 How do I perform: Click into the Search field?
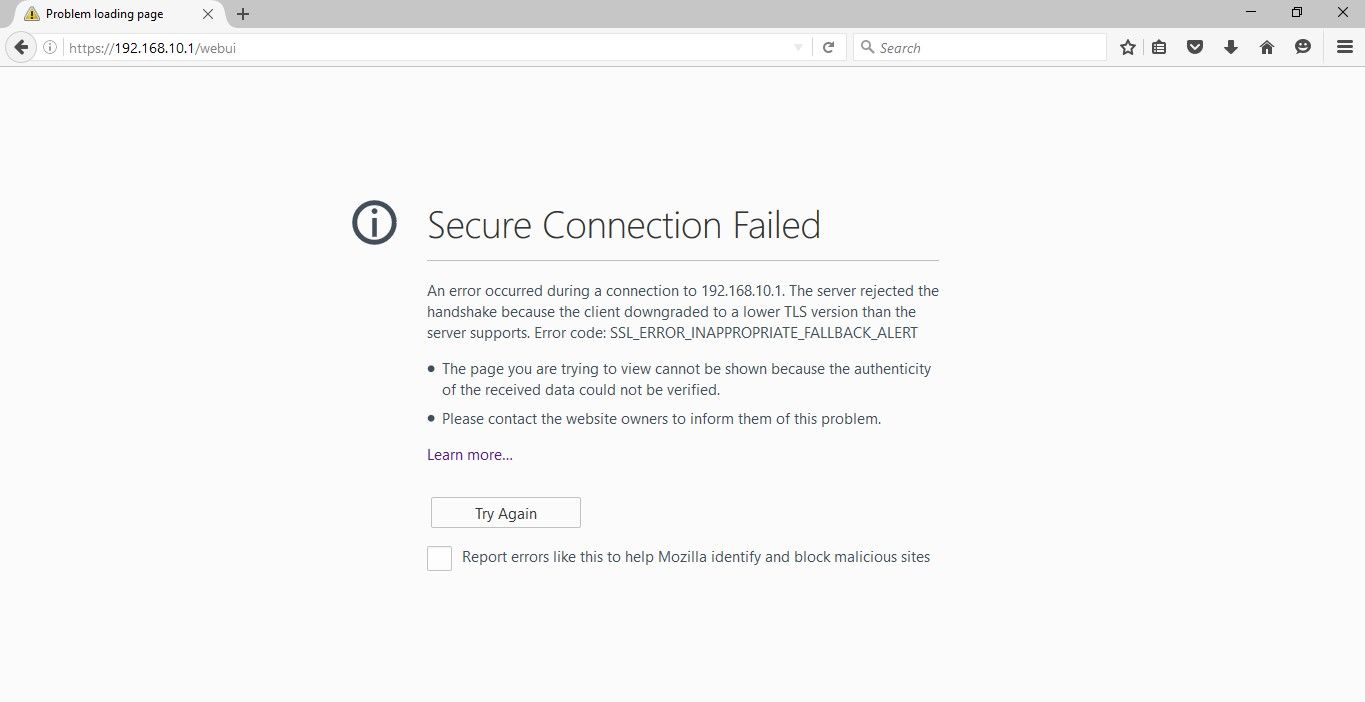(985, 47)
